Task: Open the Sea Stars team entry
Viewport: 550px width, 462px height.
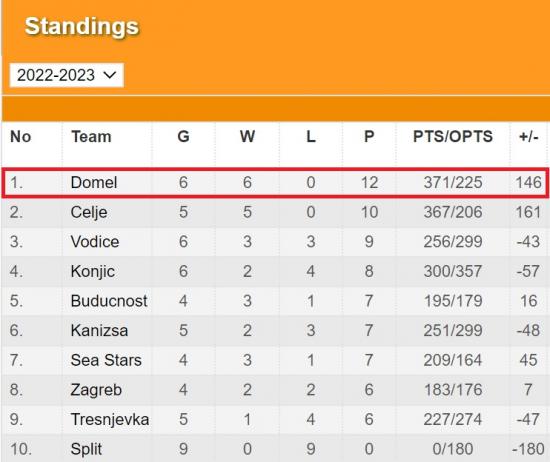Action: coord(106,360)
